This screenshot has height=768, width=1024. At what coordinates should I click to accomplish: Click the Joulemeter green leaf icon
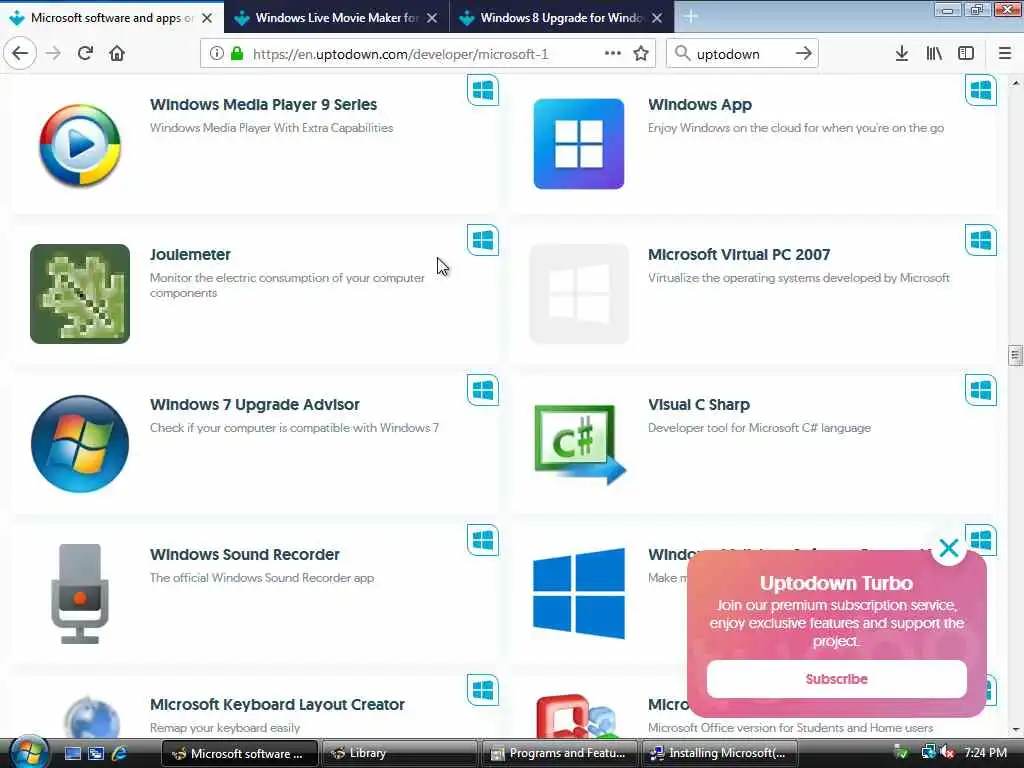click(x=80, y=294)
